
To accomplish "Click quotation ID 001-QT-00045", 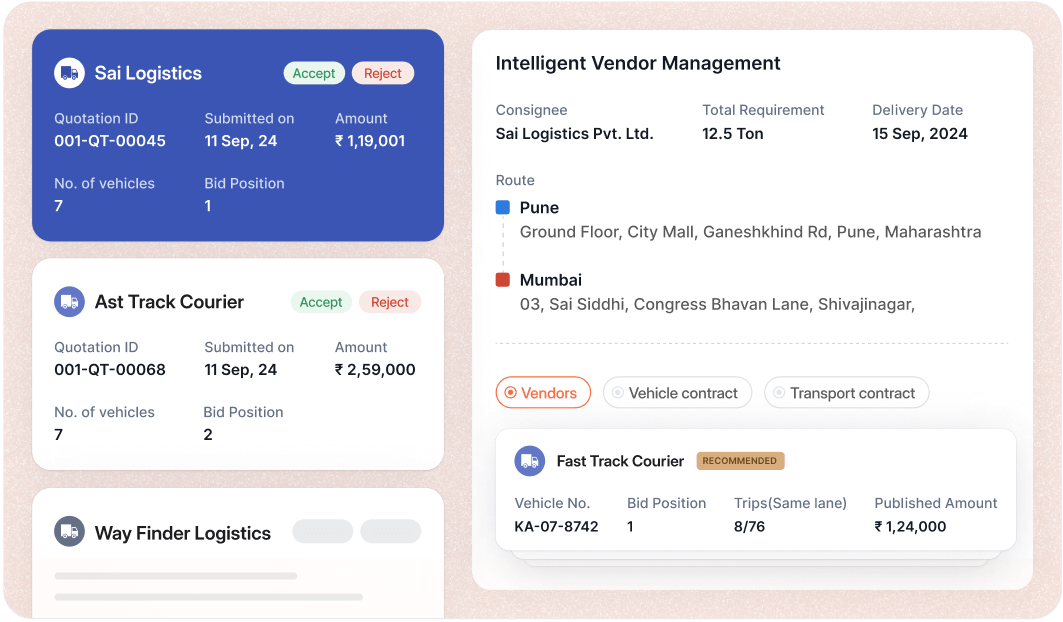I will (110, 141).
